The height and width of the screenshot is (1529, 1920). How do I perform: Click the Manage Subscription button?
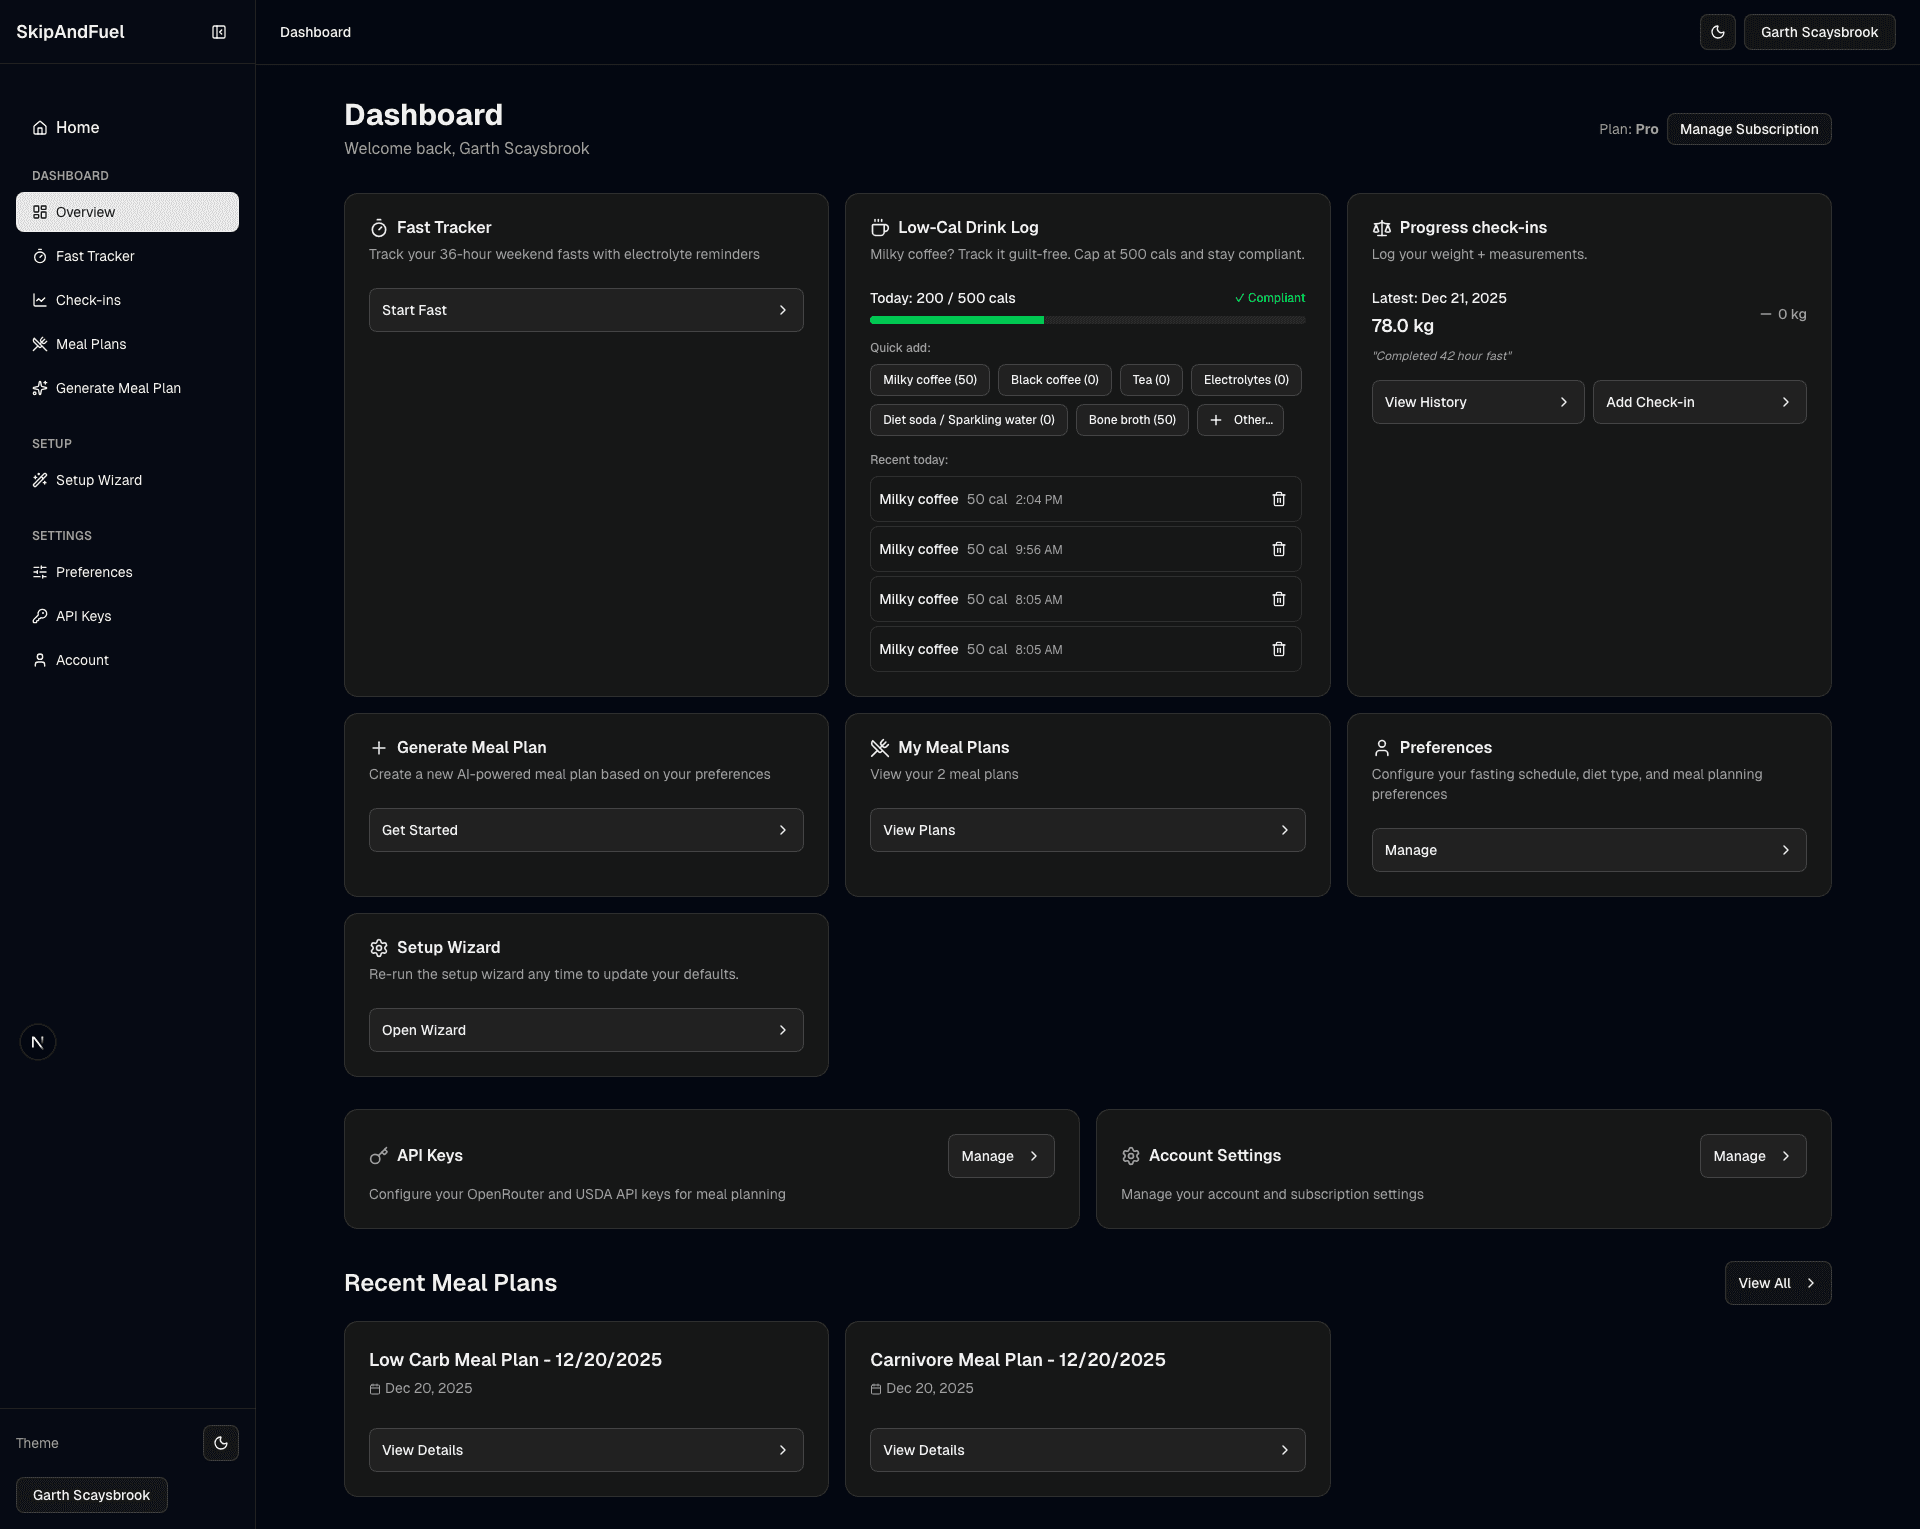click(x=1748, y=128)
